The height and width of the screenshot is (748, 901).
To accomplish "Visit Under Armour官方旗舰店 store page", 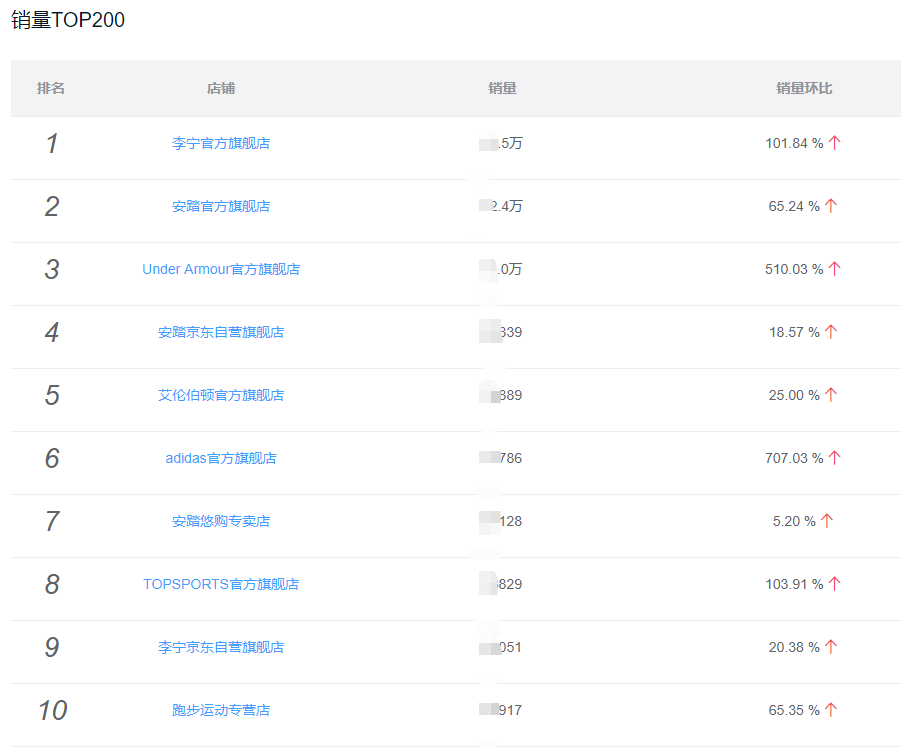I will 221,269.
